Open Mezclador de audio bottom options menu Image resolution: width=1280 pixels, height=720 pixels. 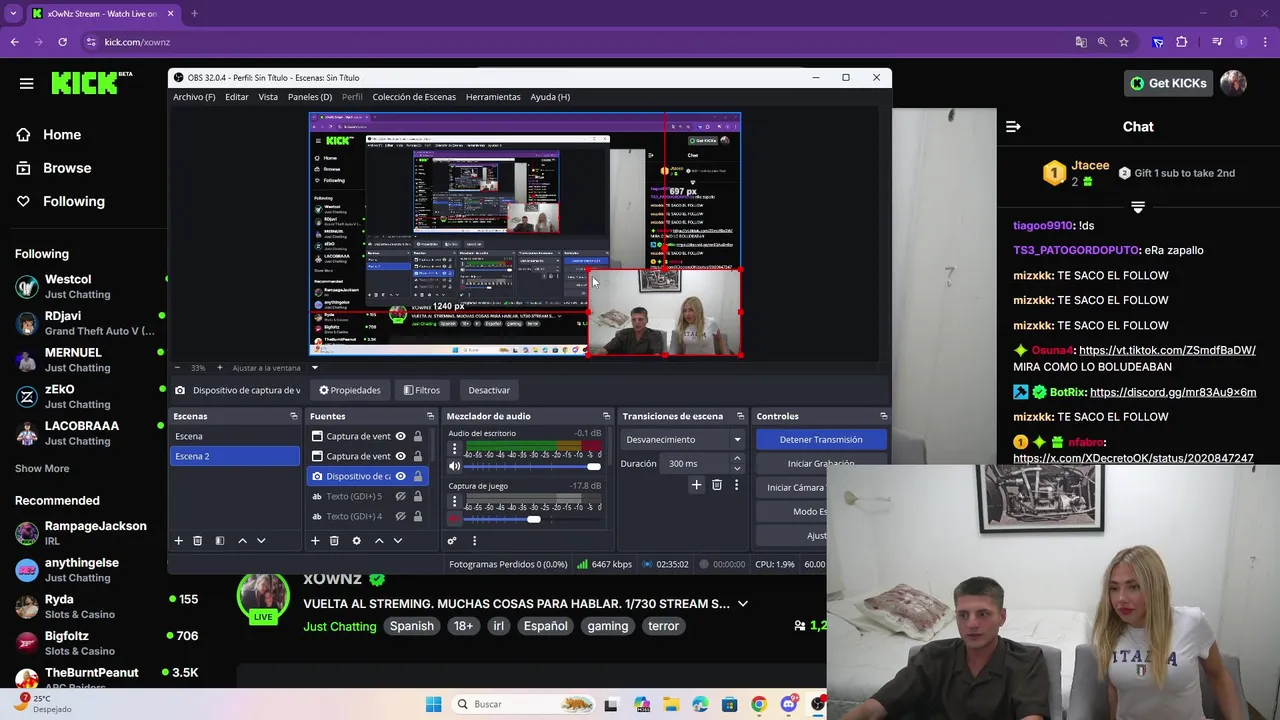click(x=474, y=541)
